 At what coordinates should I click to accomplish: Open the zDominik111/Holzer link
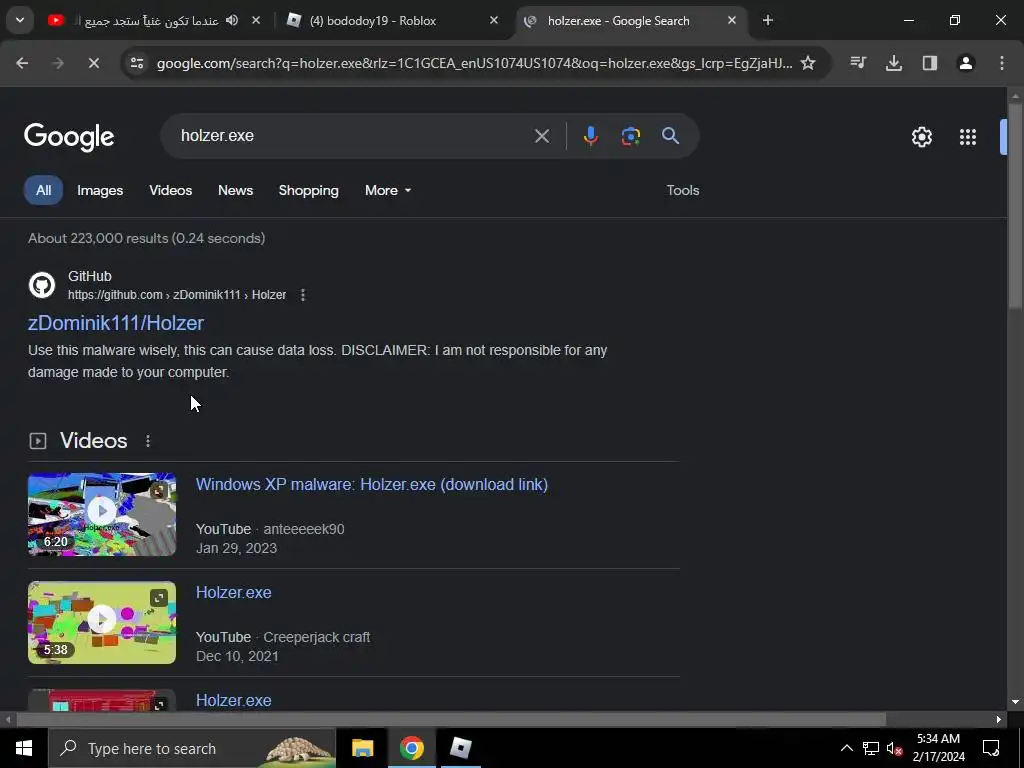point(116,323)
